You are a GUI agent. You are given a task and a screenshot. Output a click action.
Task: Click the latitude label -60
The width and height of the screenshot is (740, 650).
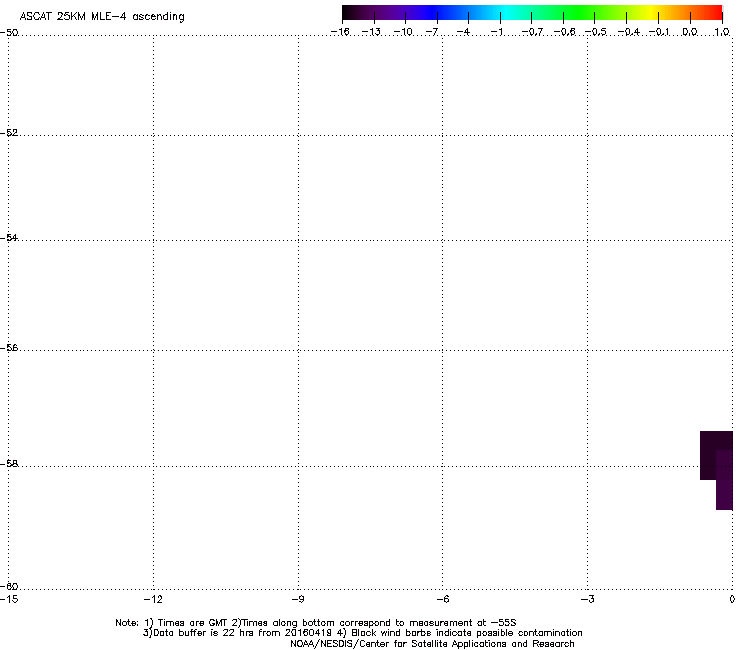point(9,586)
